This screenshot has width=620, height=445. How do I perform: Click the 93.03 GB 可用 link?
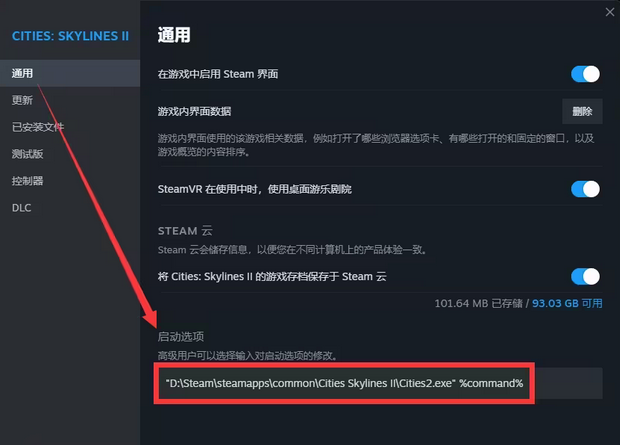coord(567,303)
